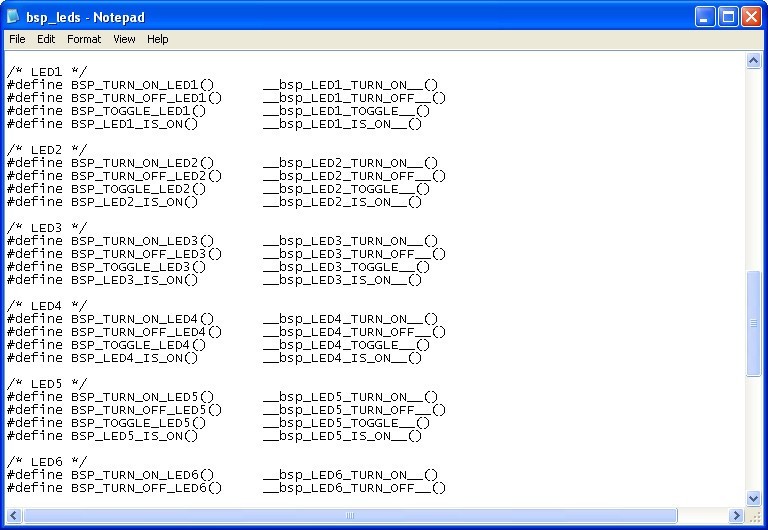Click the text __bsp_LED4_TURN_OFF__()
This screenshot has width=768, height=530.
click(x=354, y=332)
